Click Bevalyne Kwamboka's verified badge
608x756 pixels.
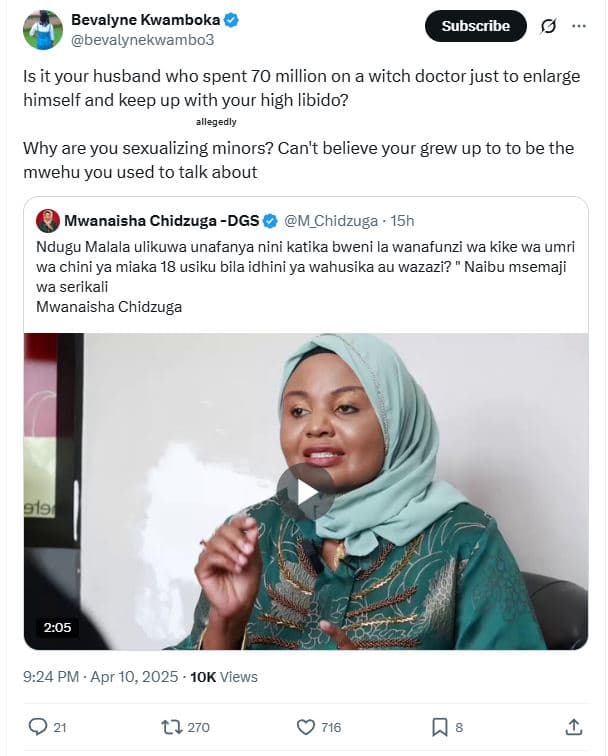click(232, 20)
